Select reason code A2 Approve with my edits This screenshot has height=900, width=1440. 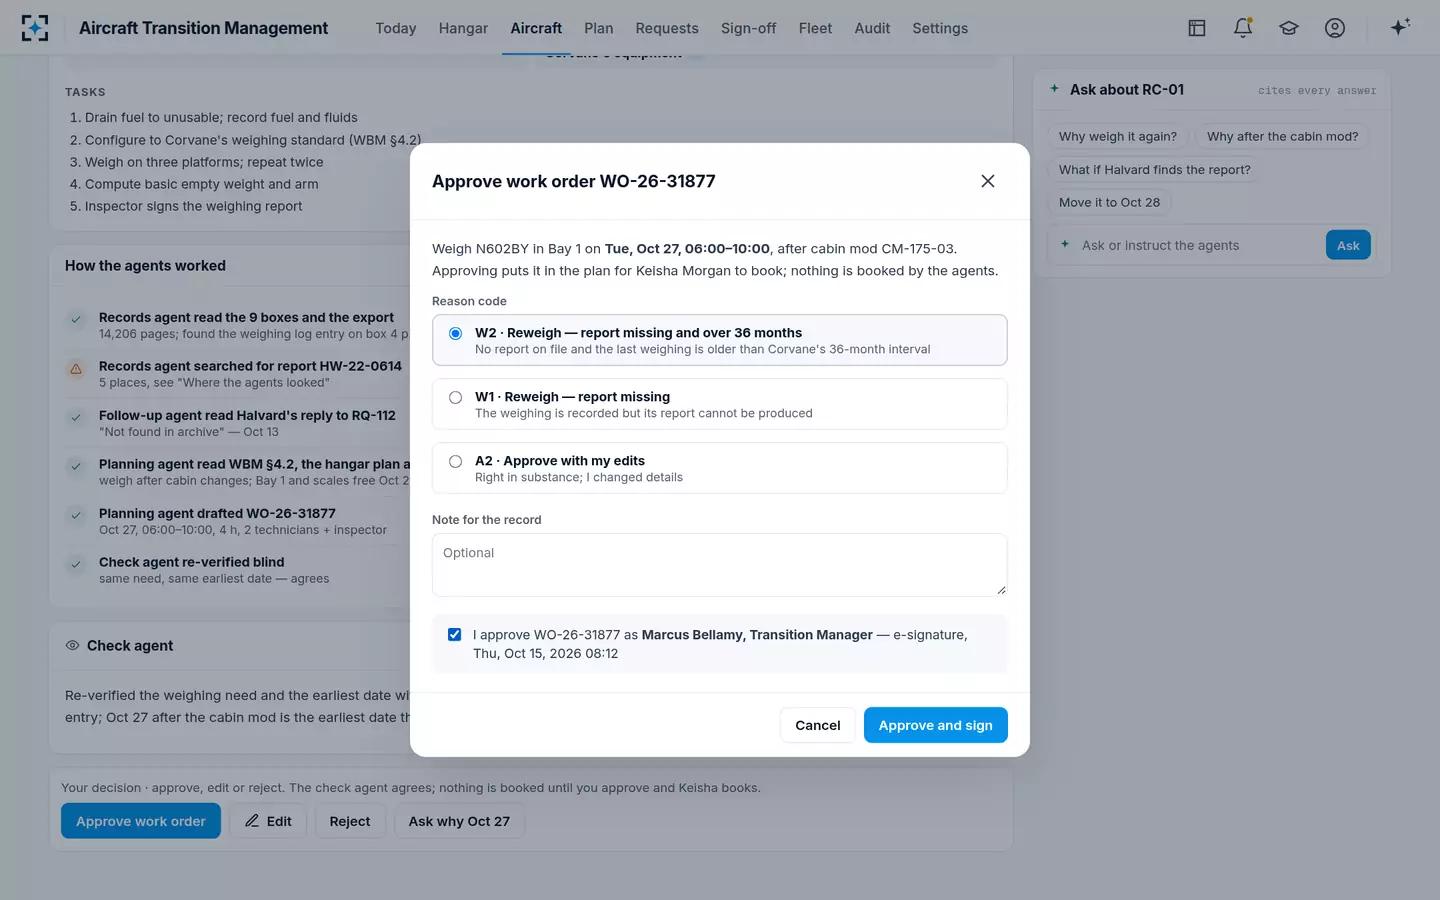(x=720, y=468)
